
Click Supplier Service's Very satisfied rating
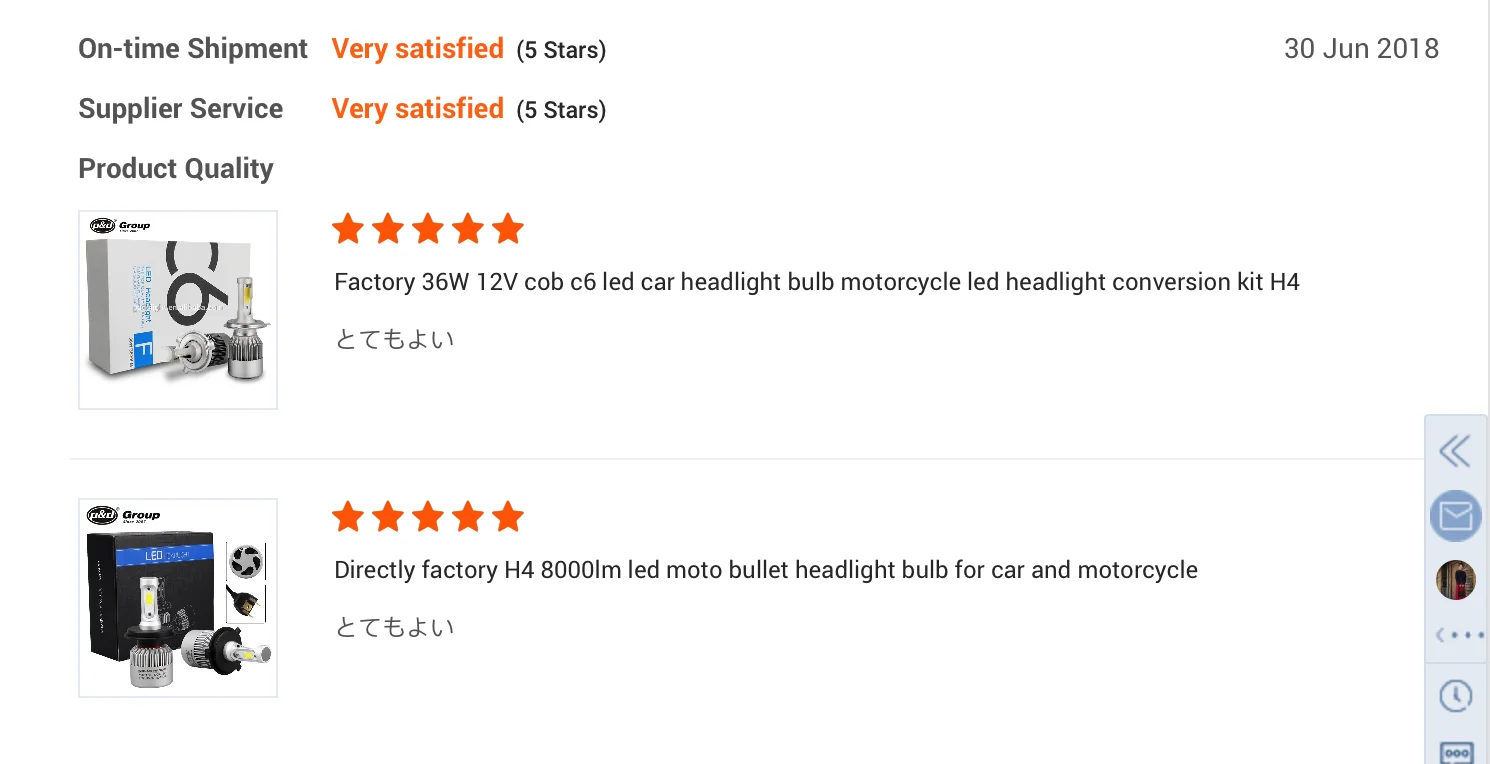[417, 109]
